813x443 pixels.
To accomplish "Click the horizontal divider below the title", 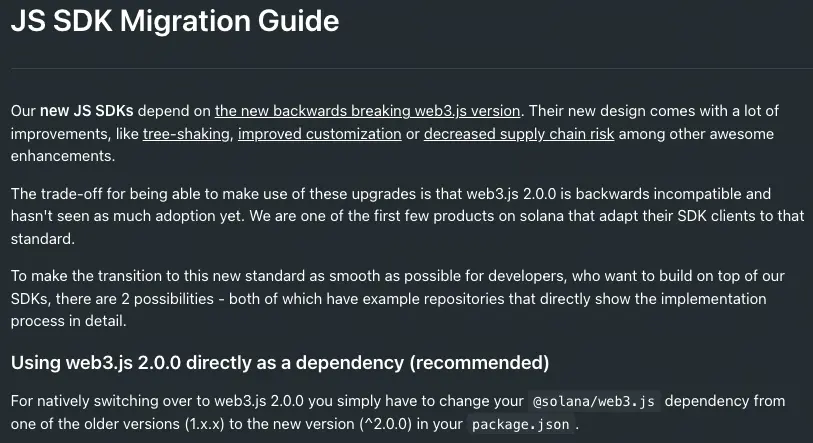I will (406, 68).
